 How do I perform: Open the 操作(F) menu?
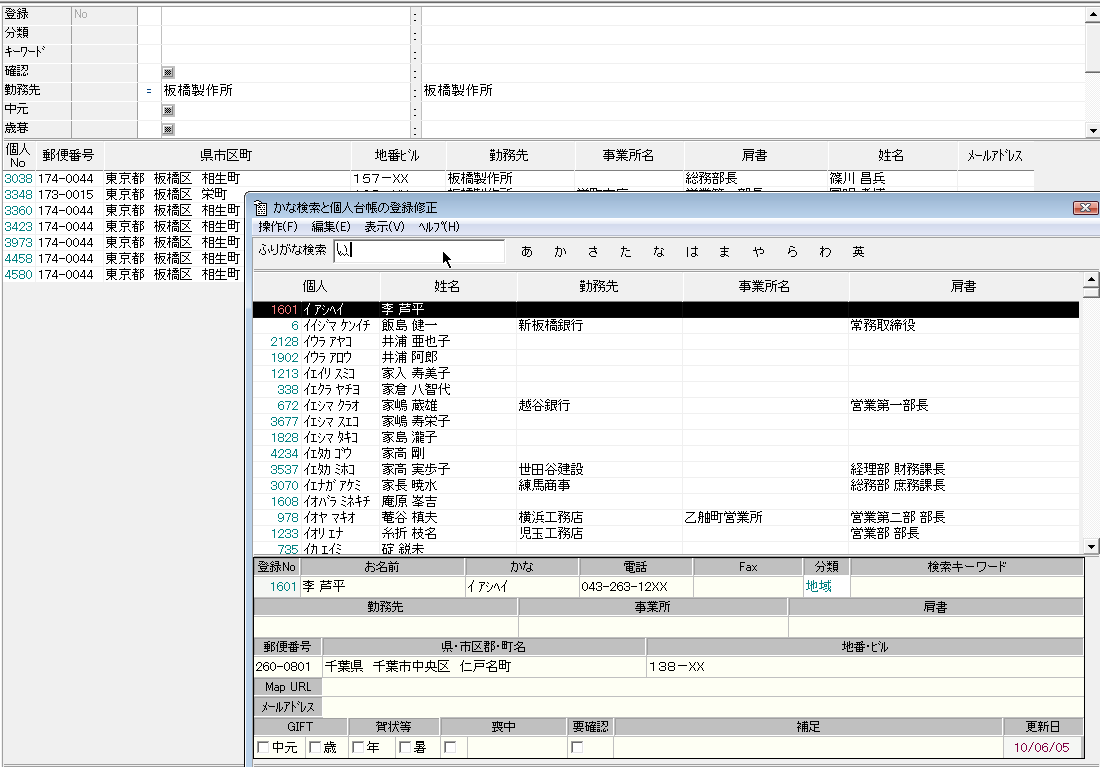(x=278, y=227)
